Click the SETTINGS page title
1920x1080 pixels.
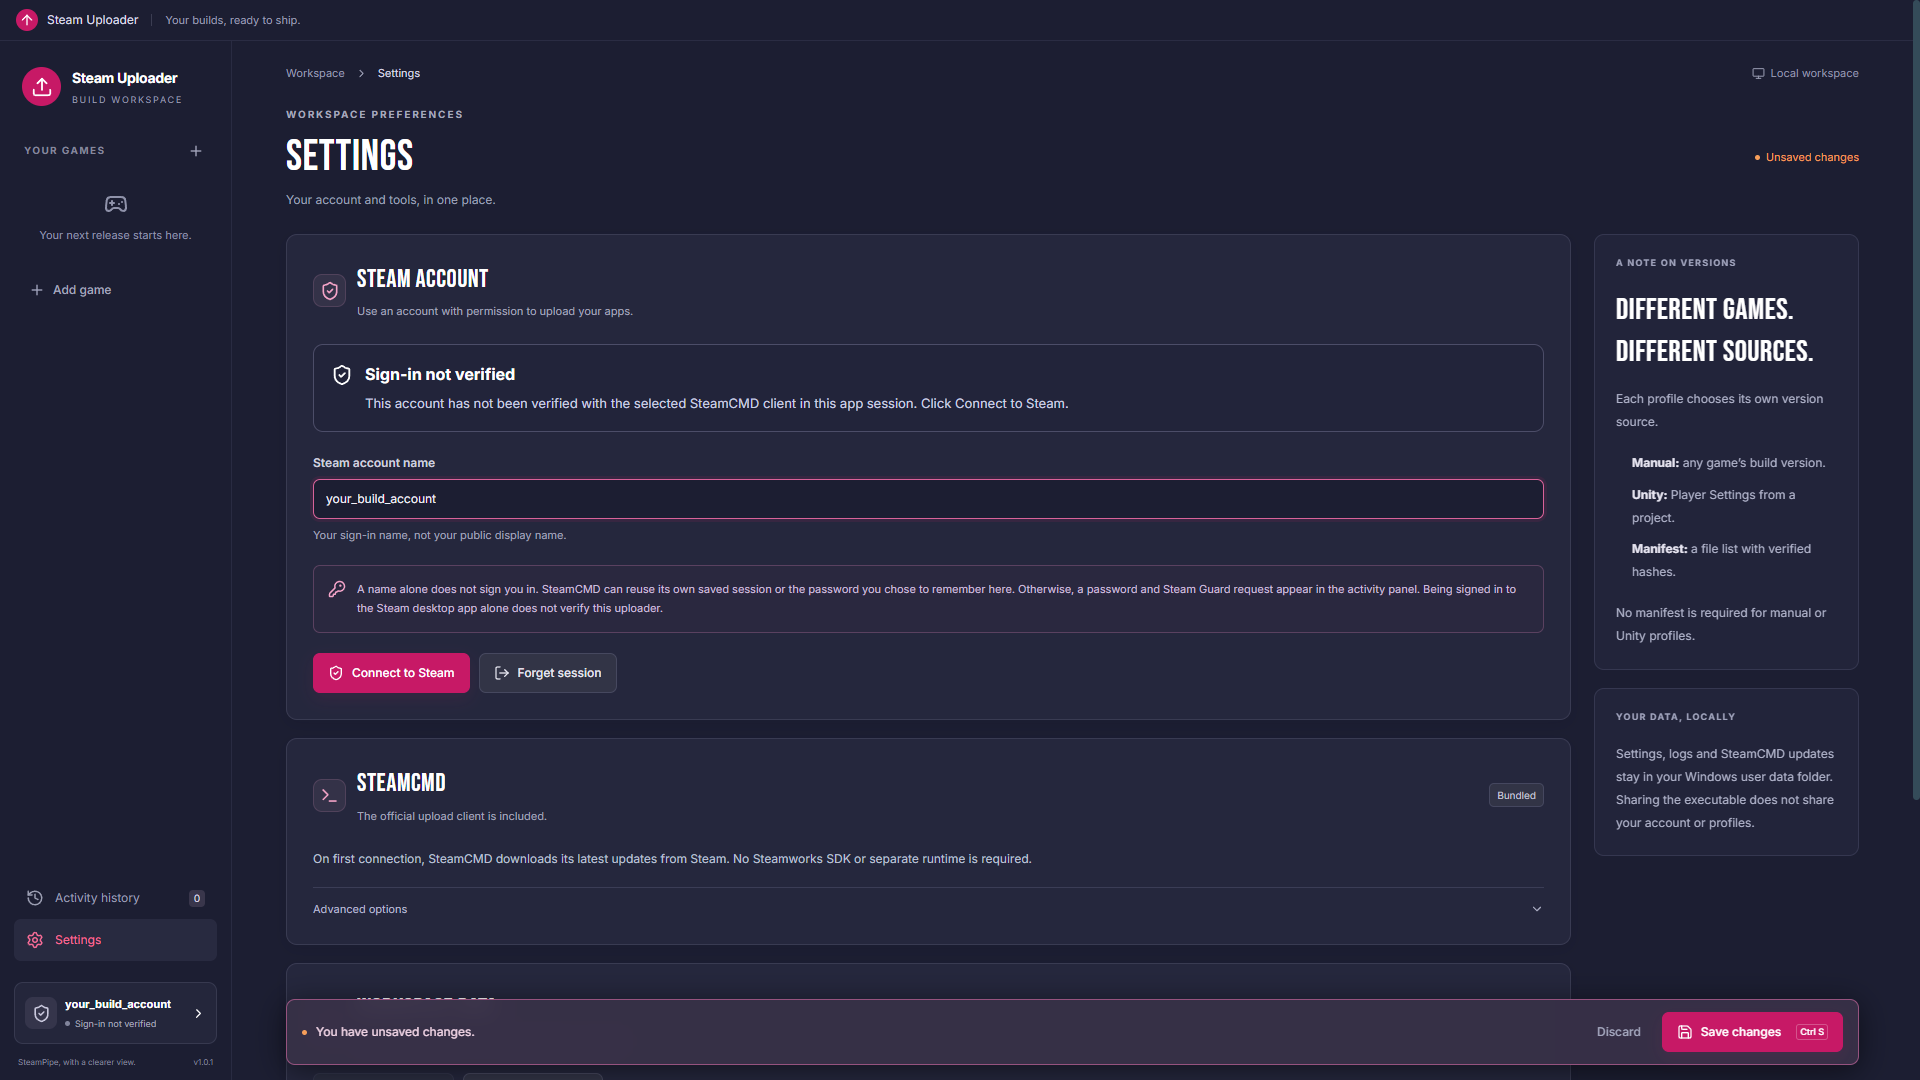click(349, 156)
